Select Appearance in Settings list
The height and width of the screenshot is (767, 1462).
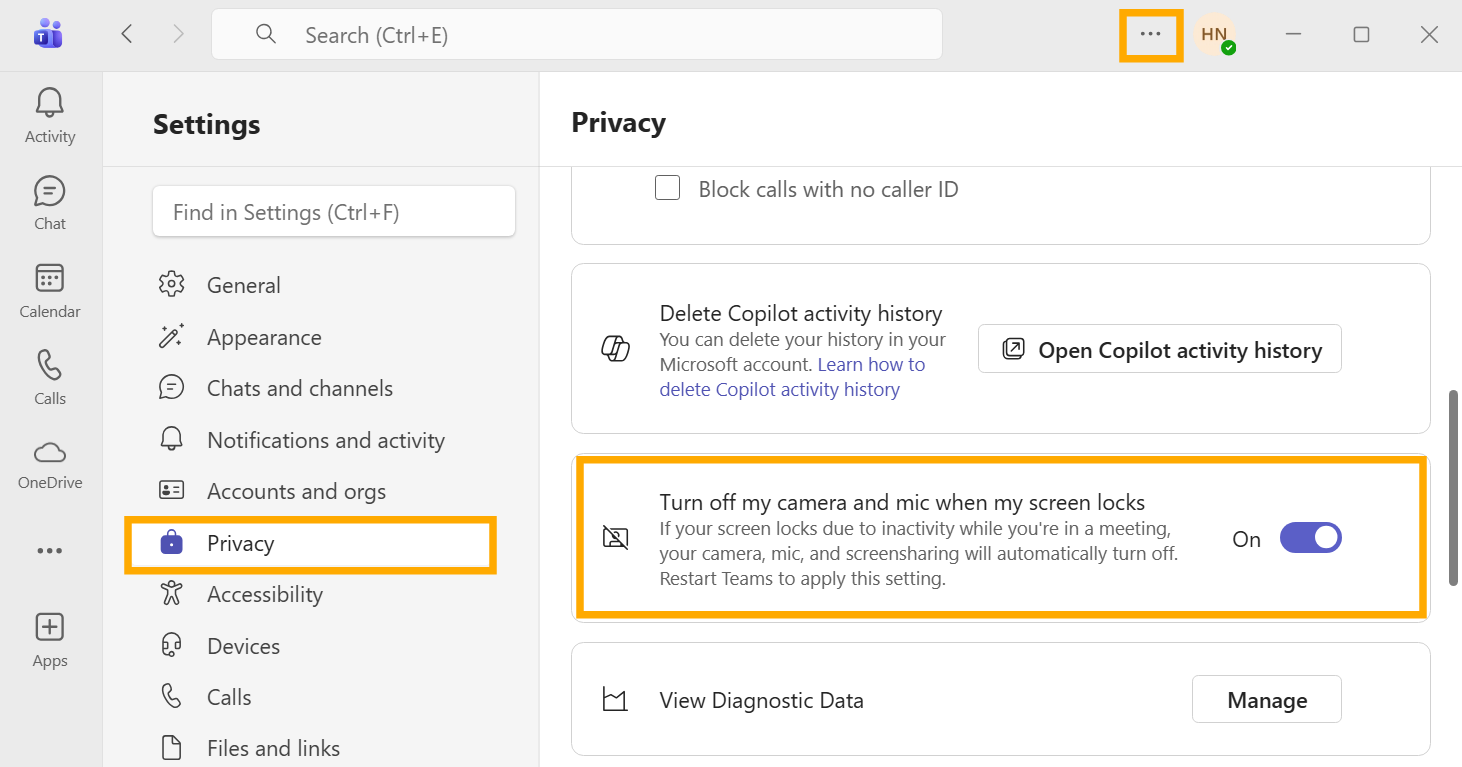(264, 338)
